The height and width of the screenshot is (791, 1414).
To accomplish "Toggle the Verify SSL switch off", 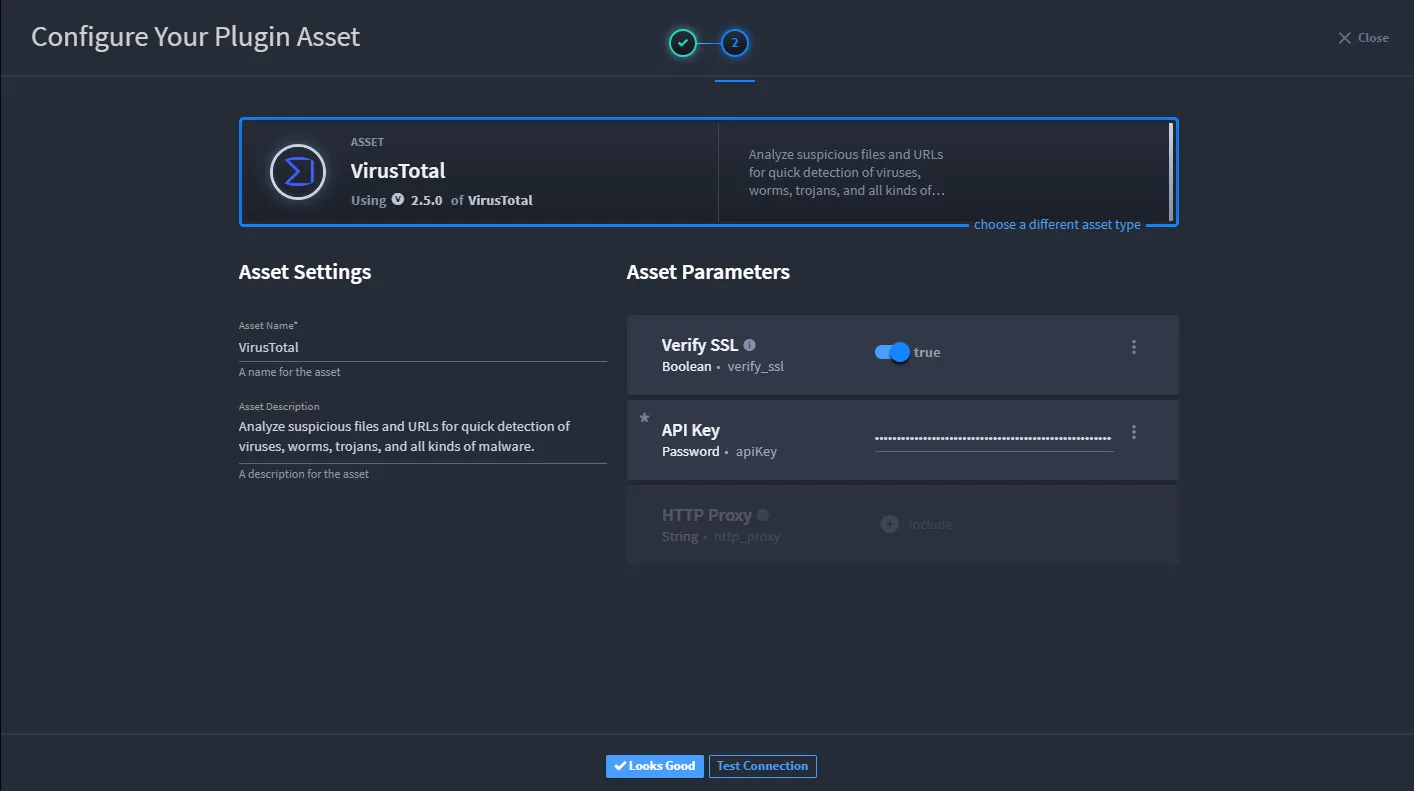I will pyautogui.click(x=892, y=352).
